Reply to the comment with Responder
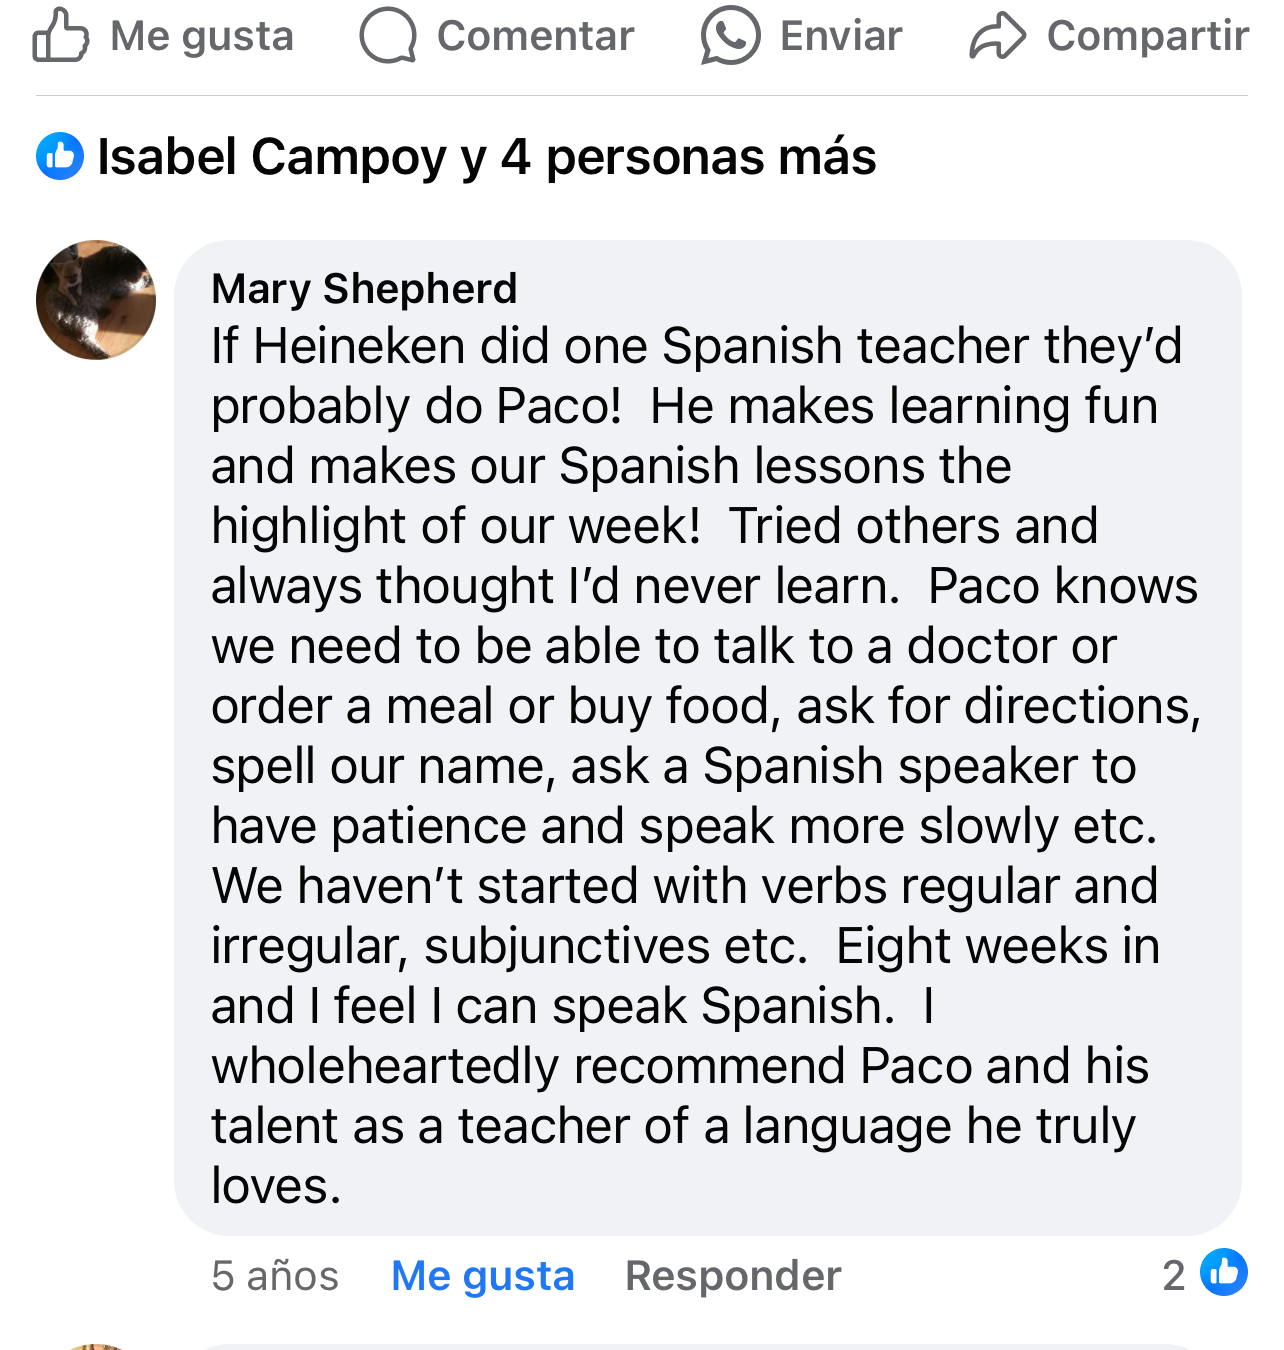This screenshot has width=1284, height=1350. [733, 1276]
